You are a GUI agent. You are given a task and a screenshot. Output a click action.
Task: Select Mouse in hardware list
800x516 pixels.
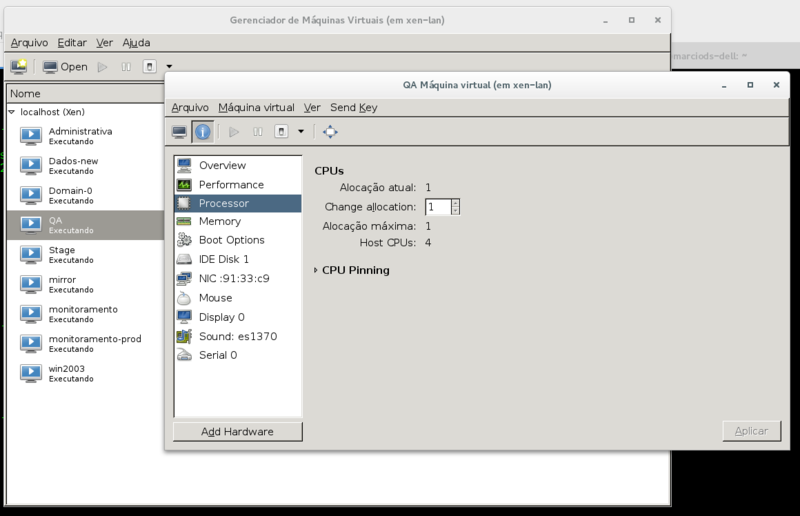pyautogui.click(x=238, y=298)
